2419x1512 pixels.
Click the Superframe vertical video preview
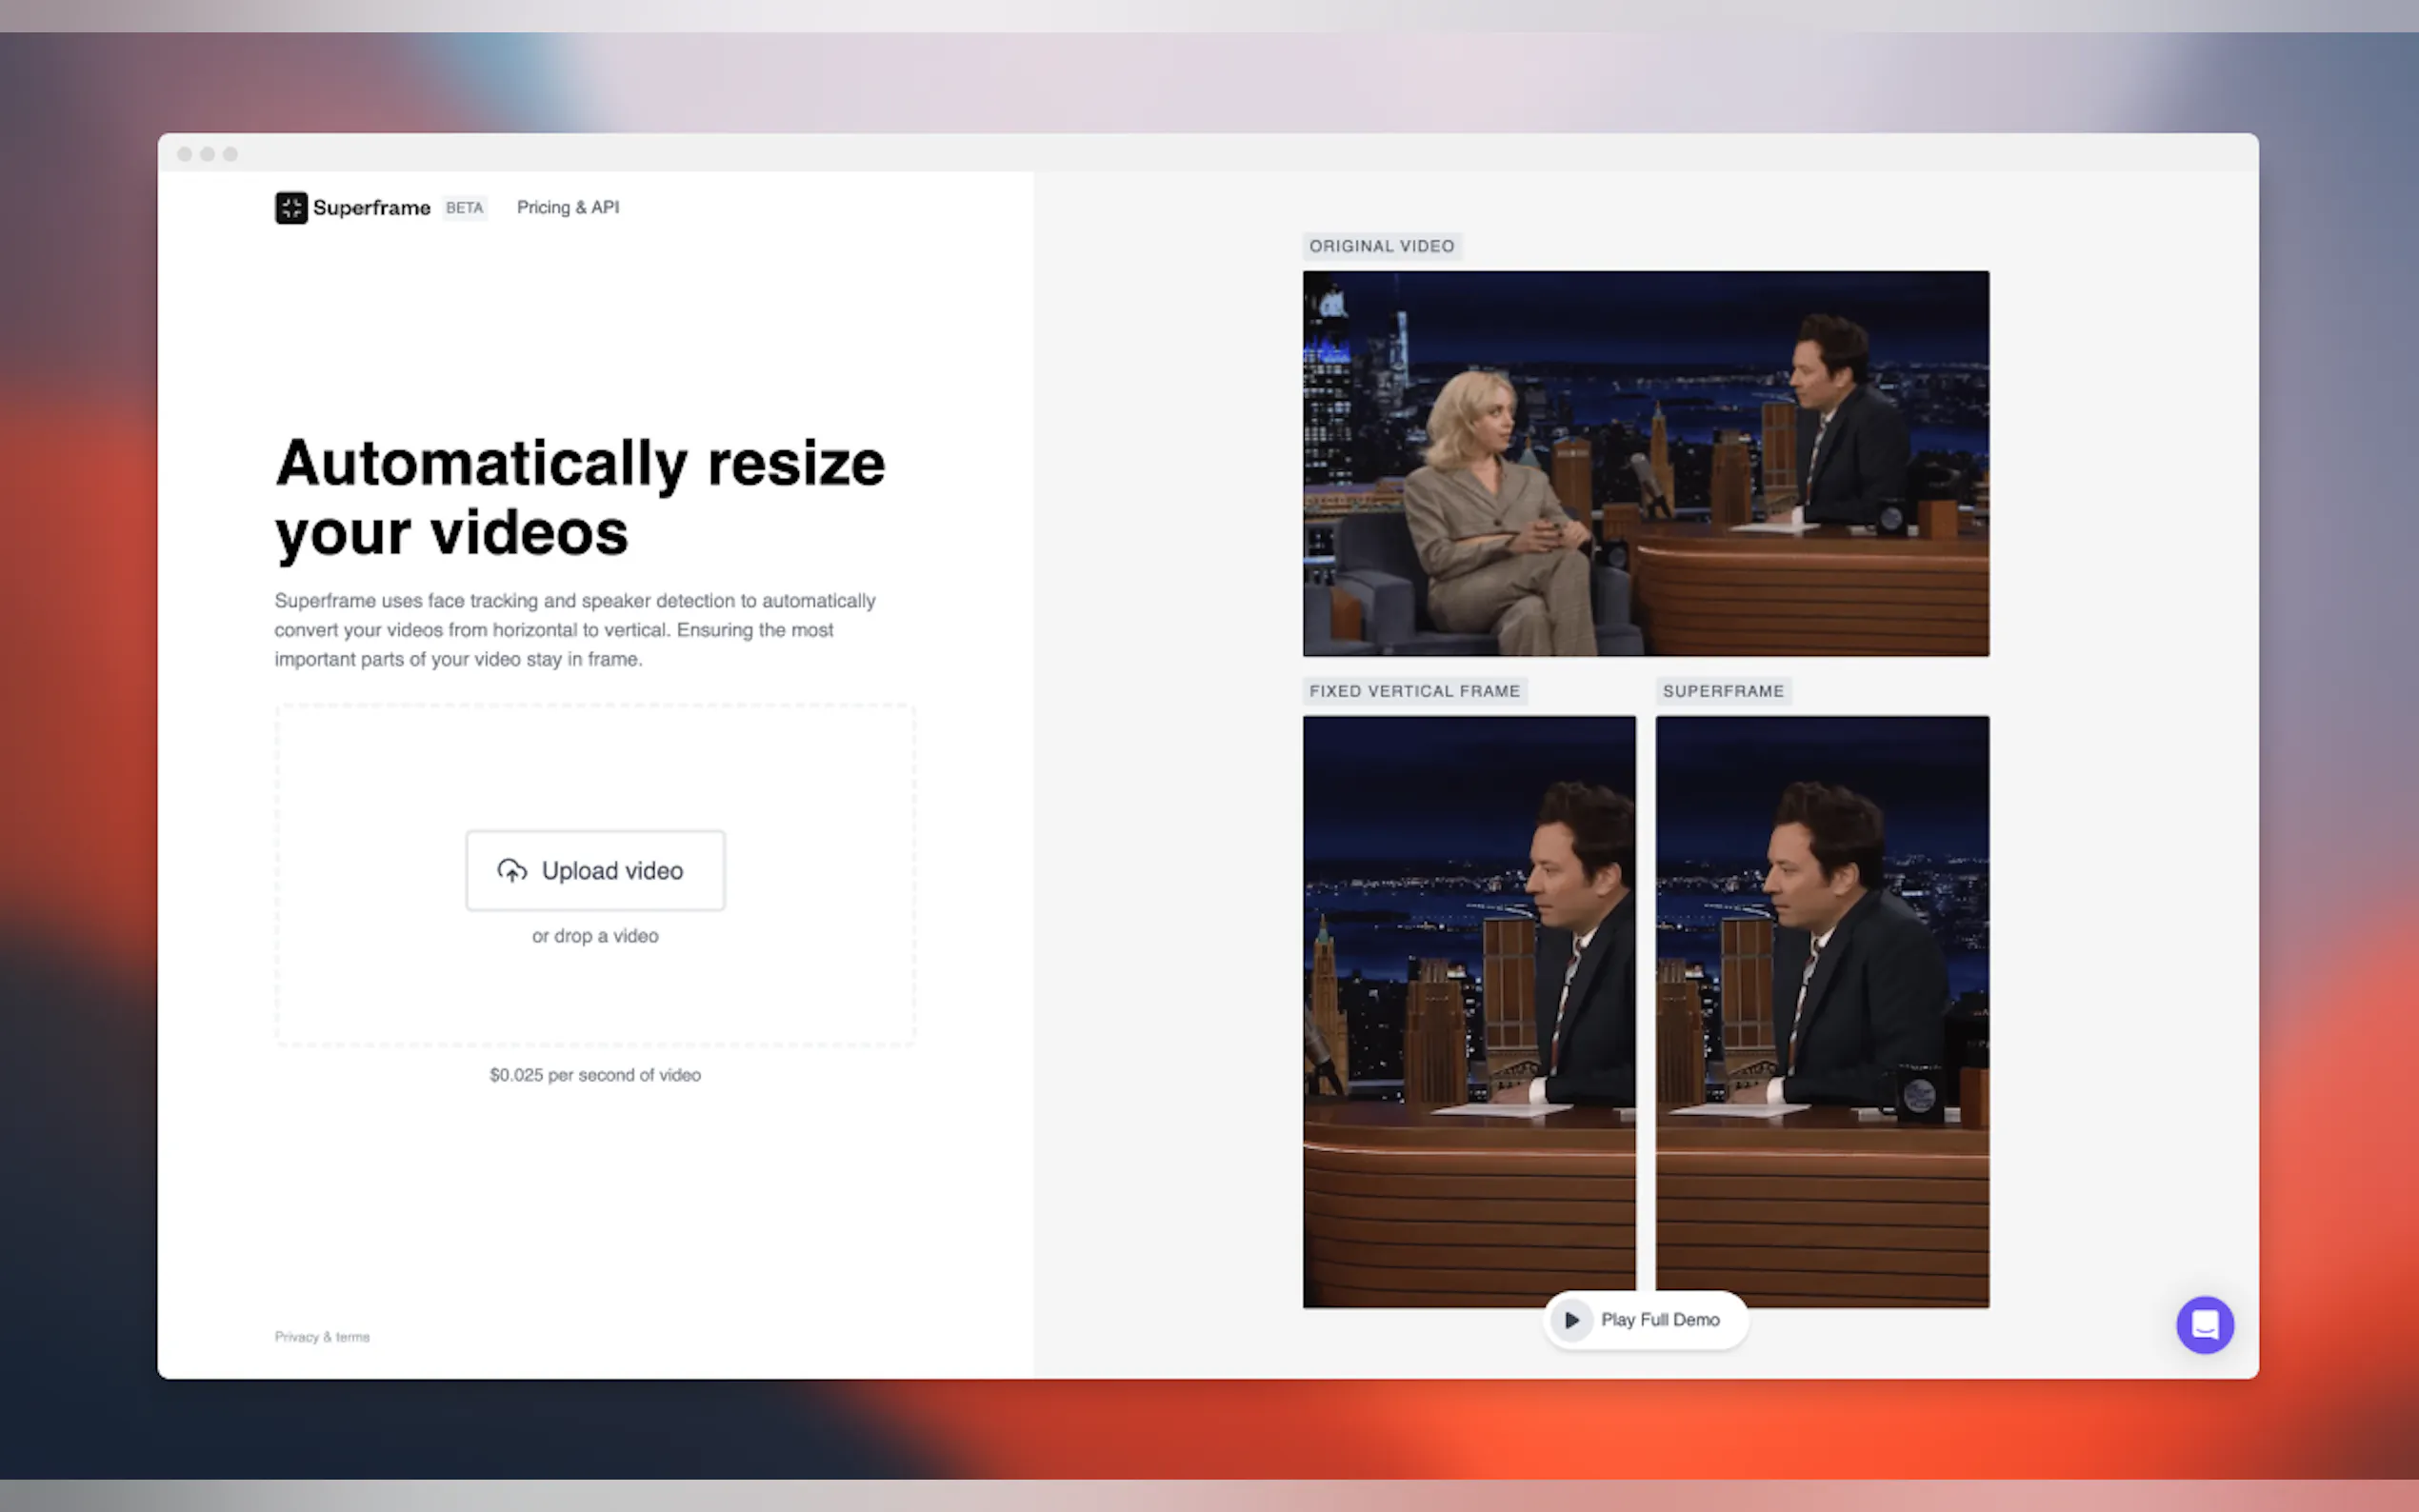pyautogui.click(x=1821, y=1010)
